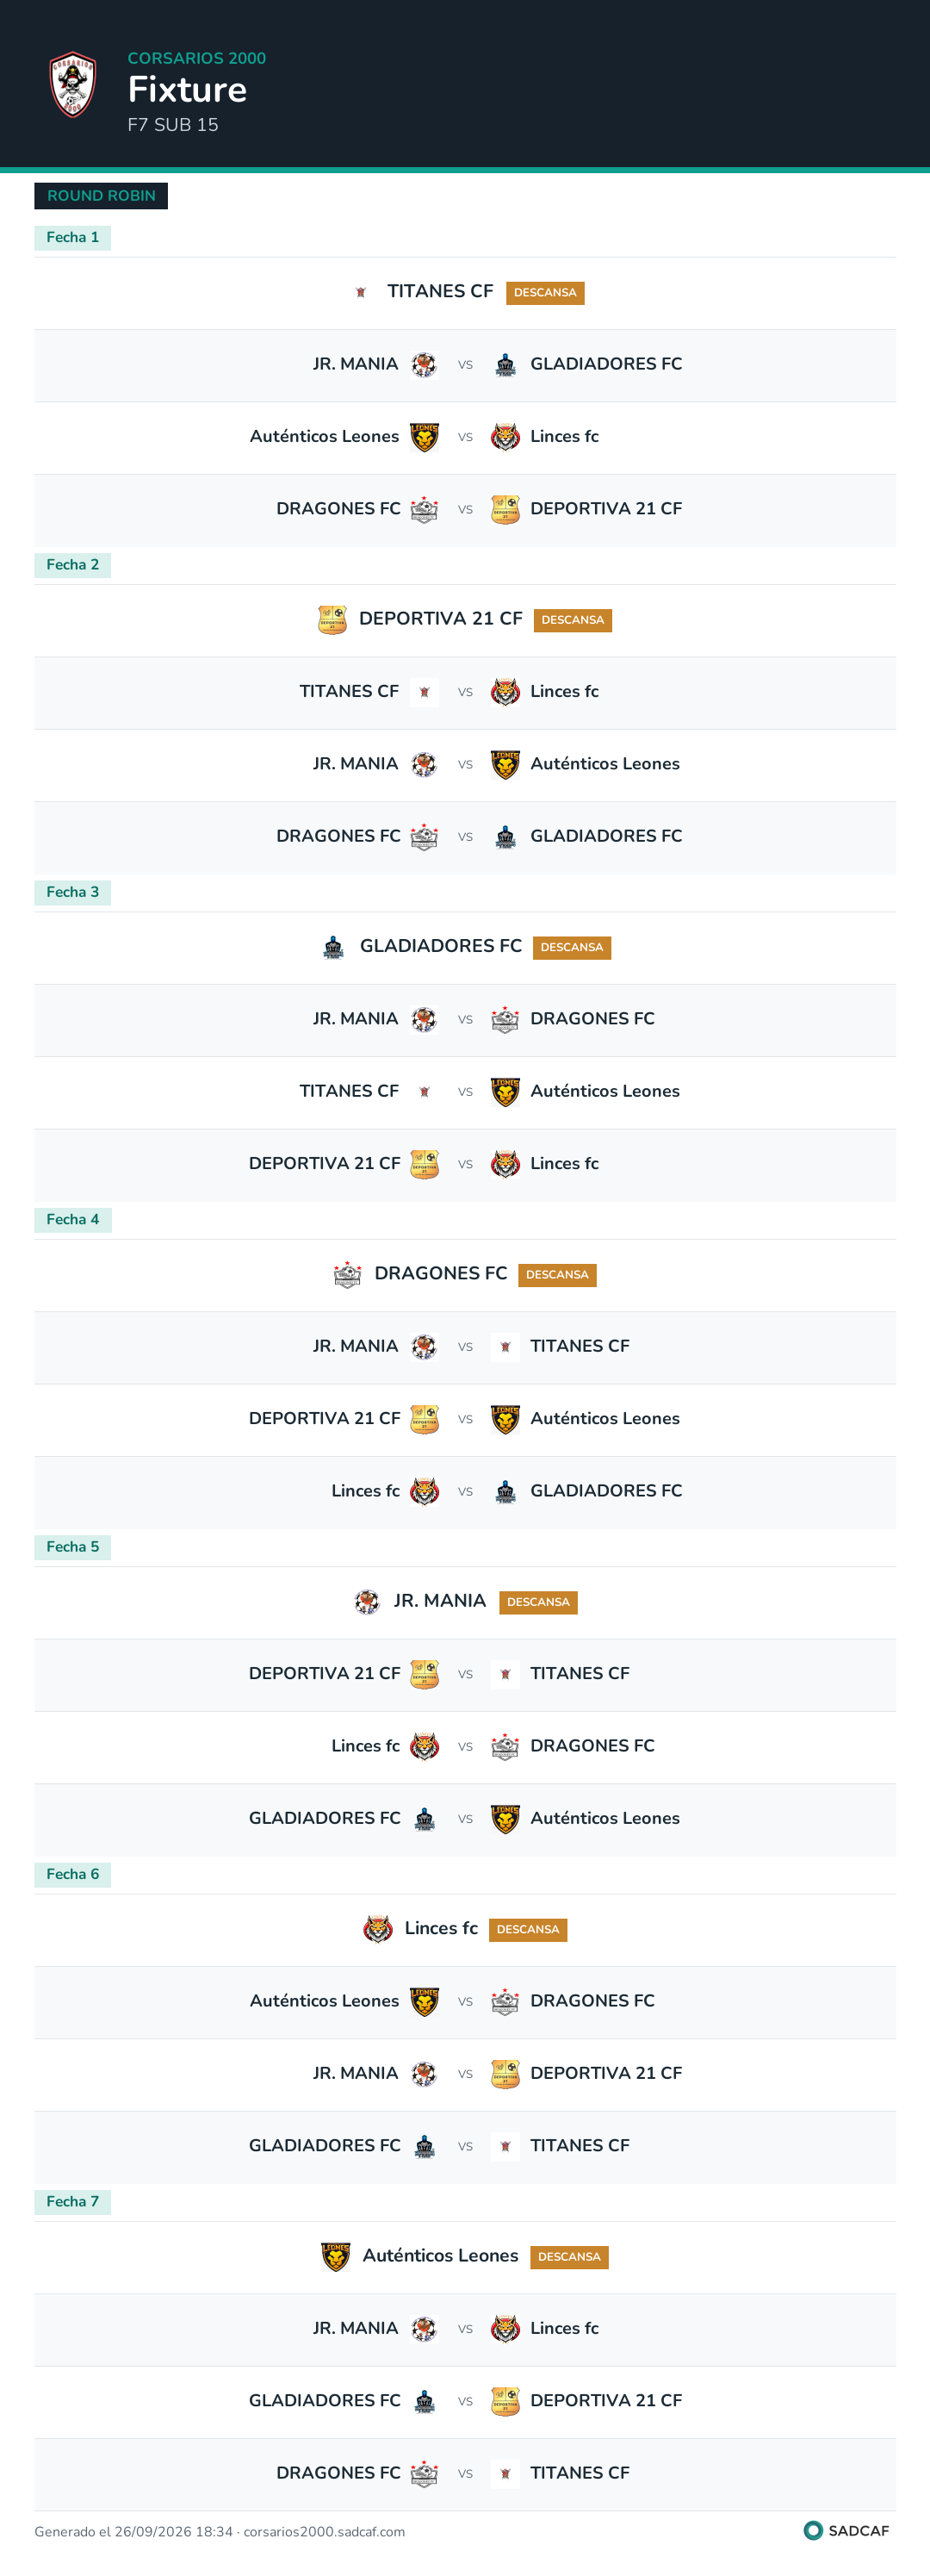Click Auténticos Leones name in Fecha 7 rest row

(440, 2256)
